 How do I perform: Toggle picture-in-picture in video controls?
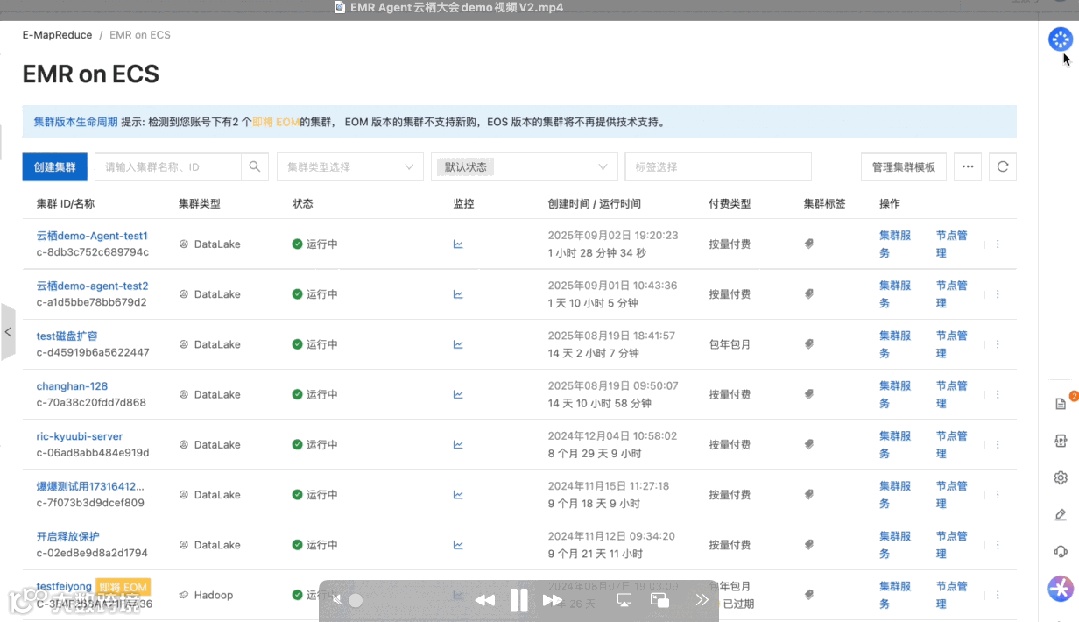click(x=660, y=600)
